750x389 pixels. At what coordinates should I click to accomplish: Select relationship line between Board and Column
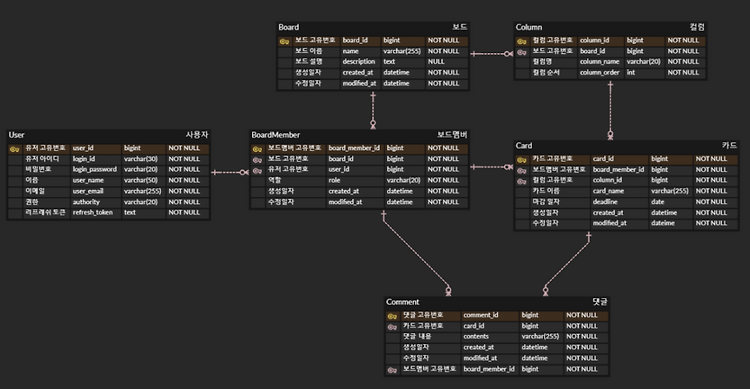(492, 54)
